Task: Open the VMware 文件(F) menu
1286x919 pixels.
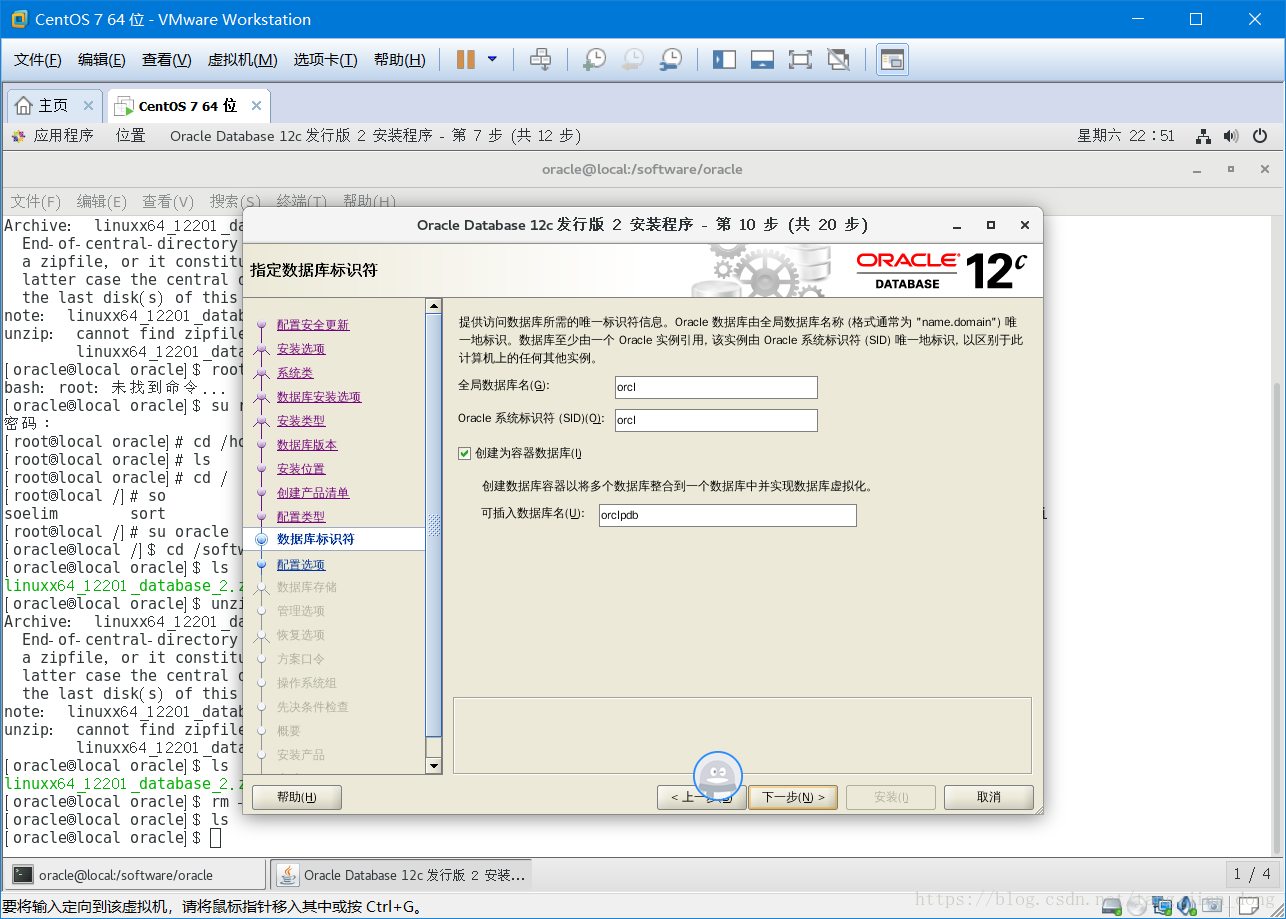Action: (38, 60)
